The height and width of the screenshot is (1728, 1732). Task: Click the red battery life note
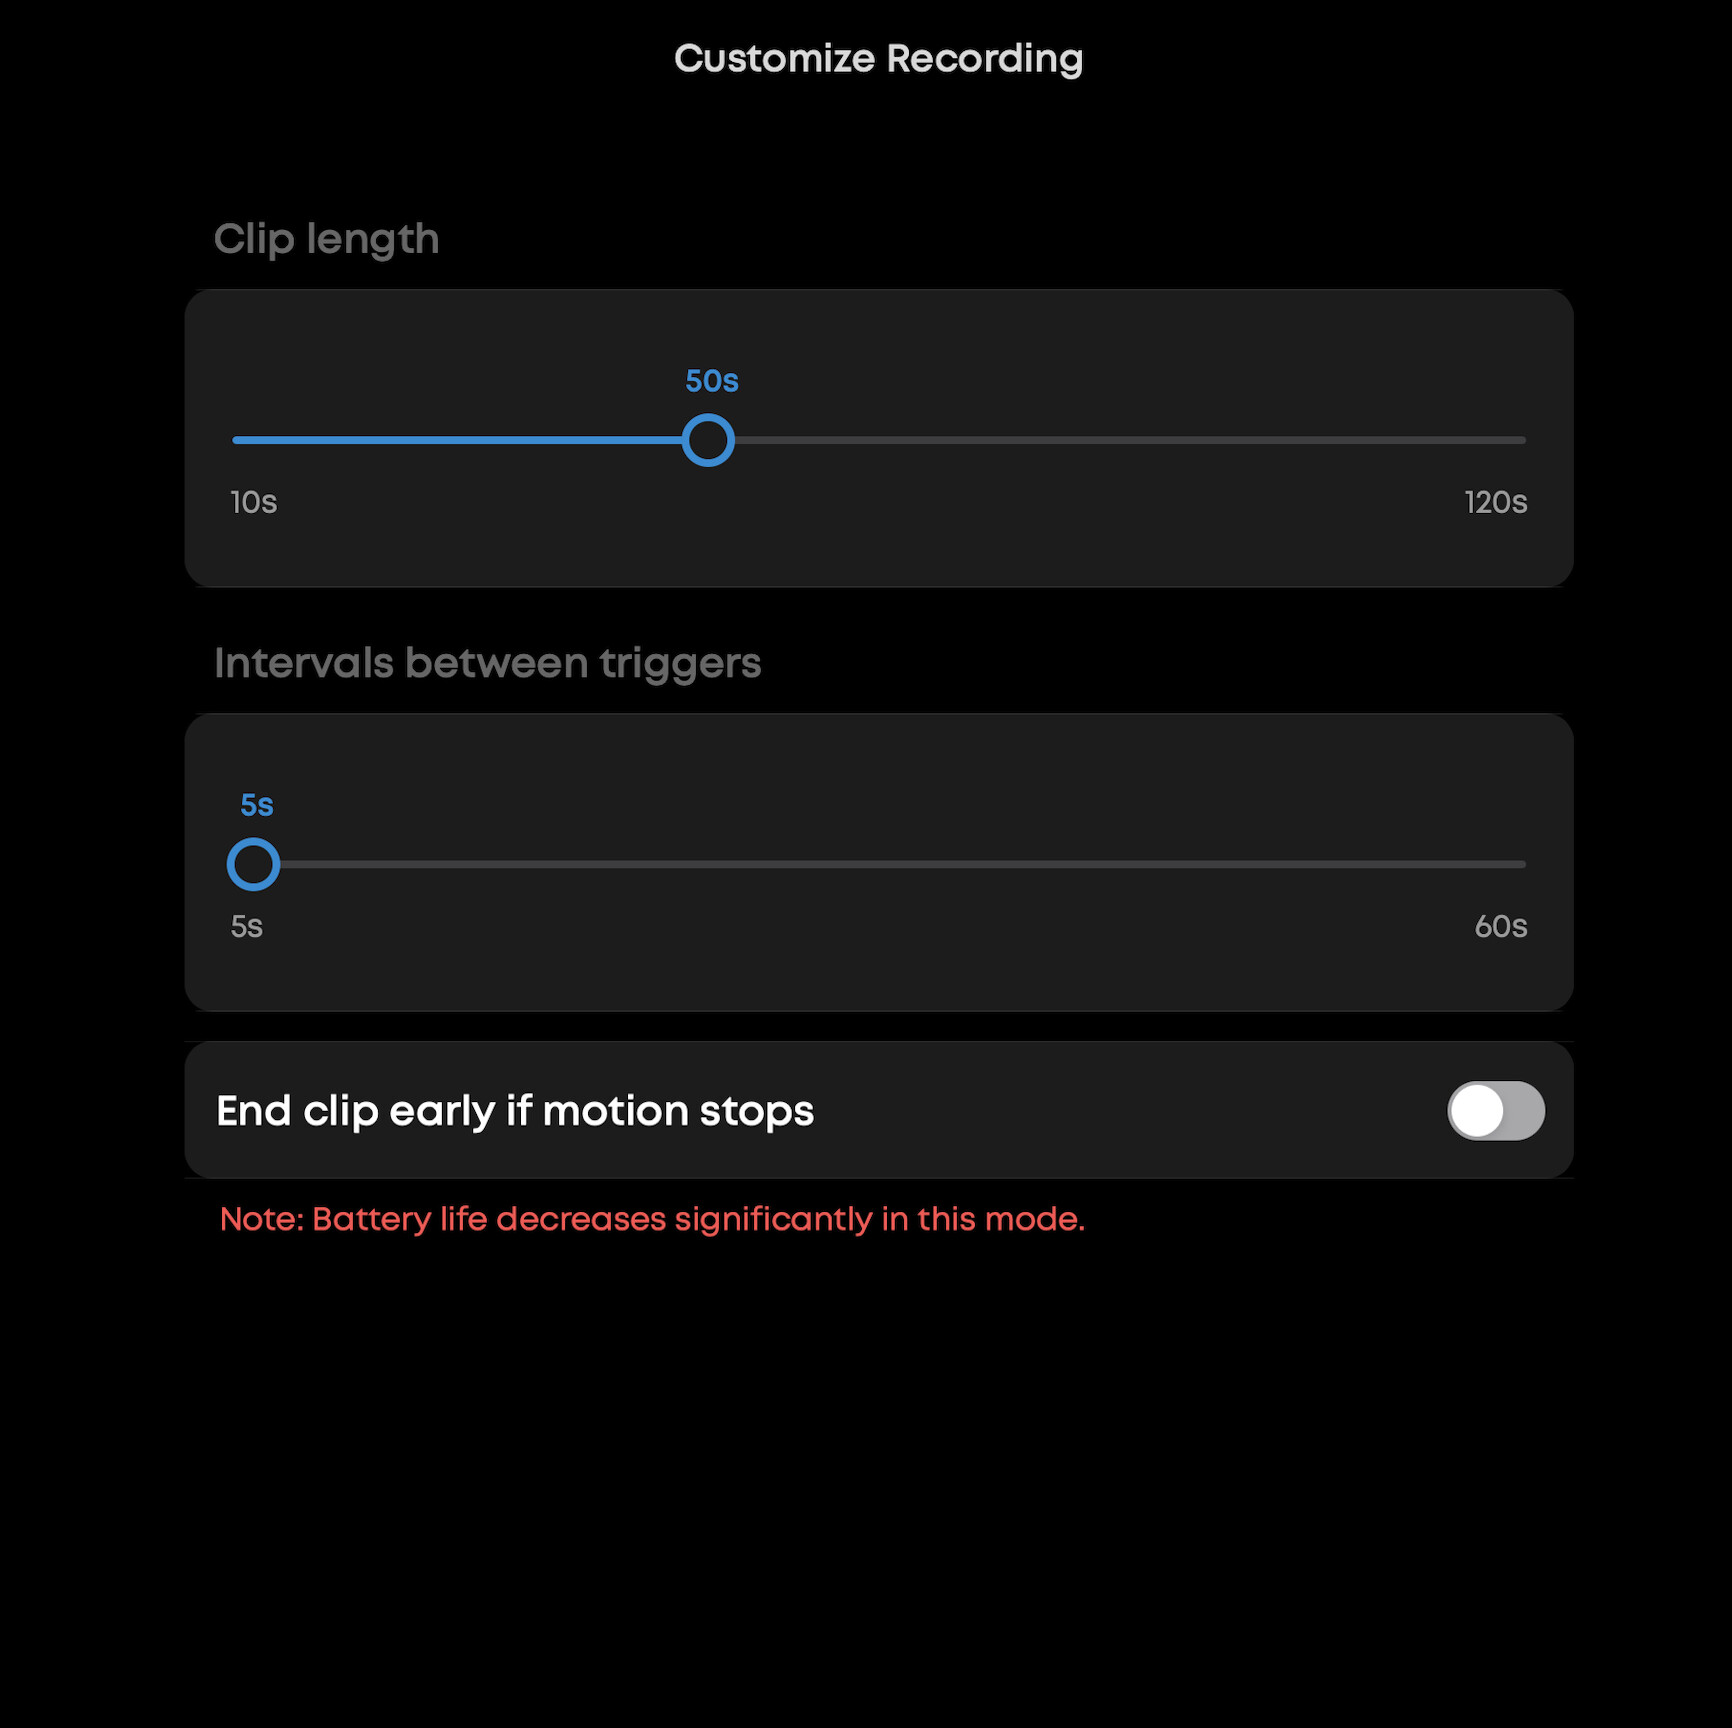(652, 1219)
